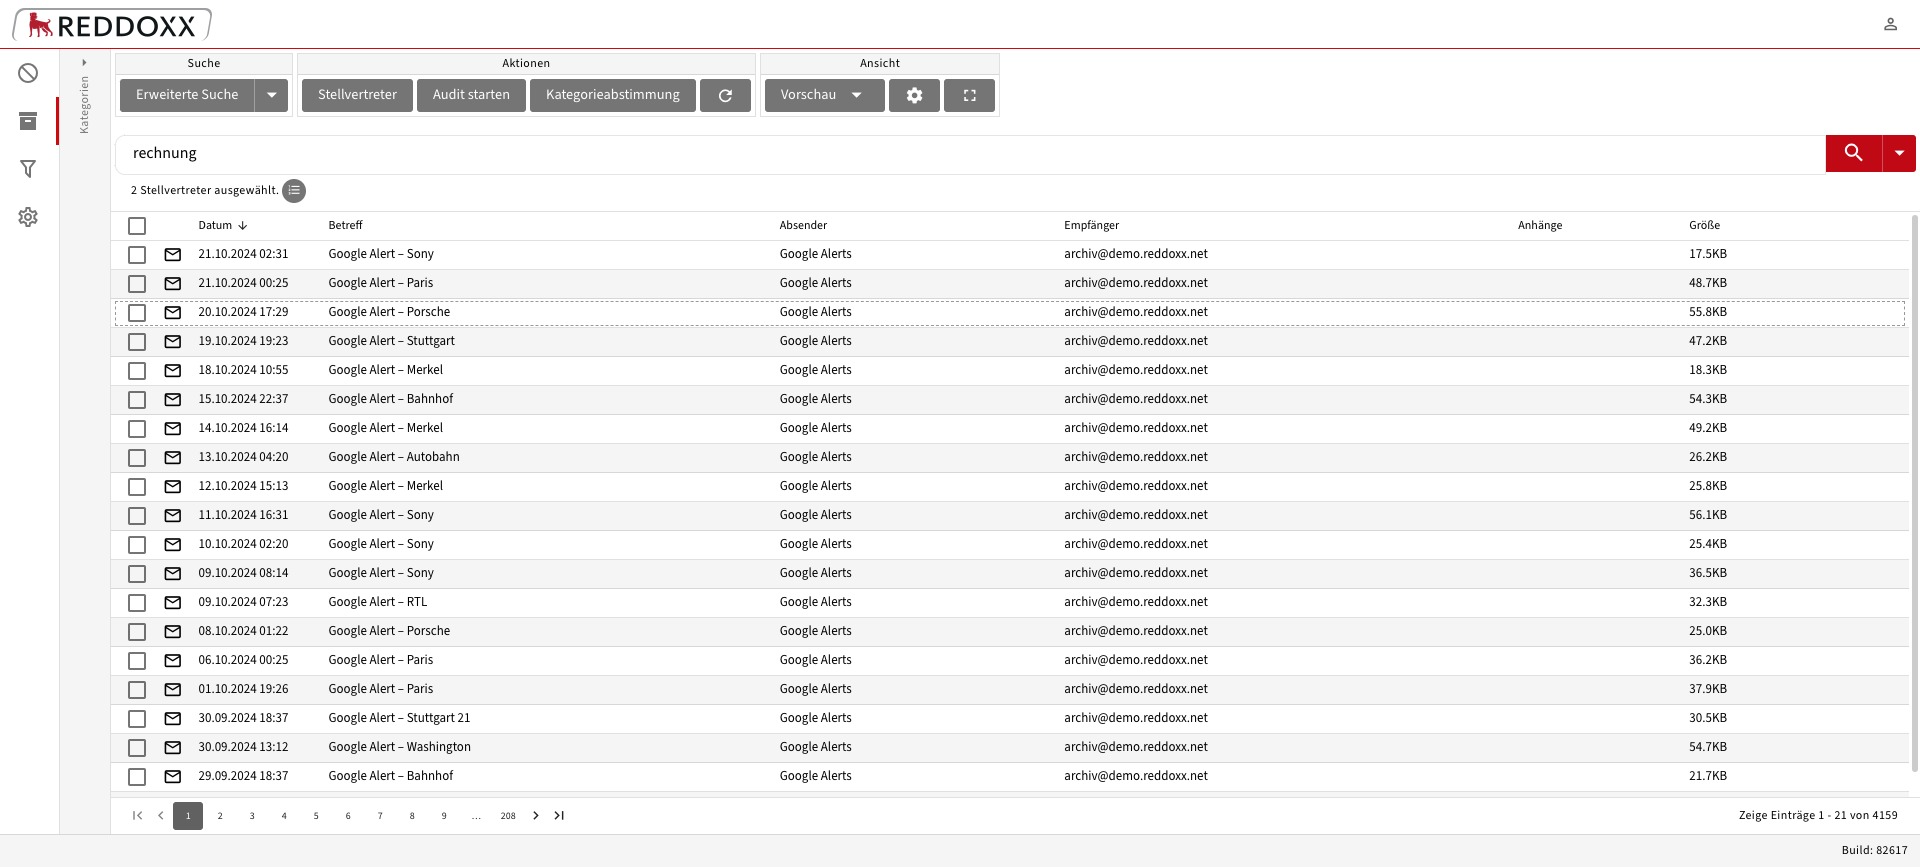Viewport: 1920px width, 867px height.
Task: Click mail icon of 29.09.2024 18:37 row
Action: [173, 777]
